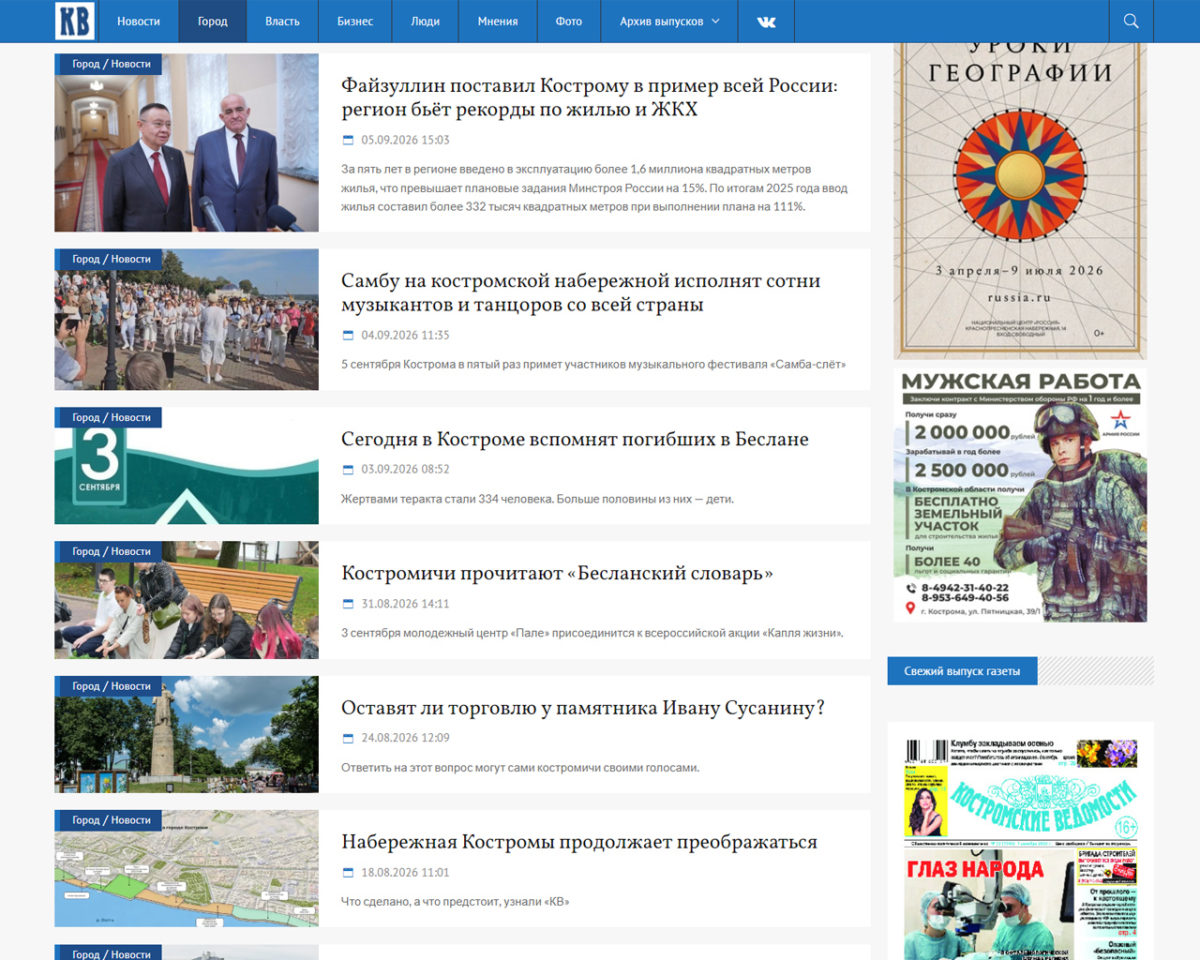Open the samba festival headline
Screen dimensions: 1200x960
pos(581,292)
